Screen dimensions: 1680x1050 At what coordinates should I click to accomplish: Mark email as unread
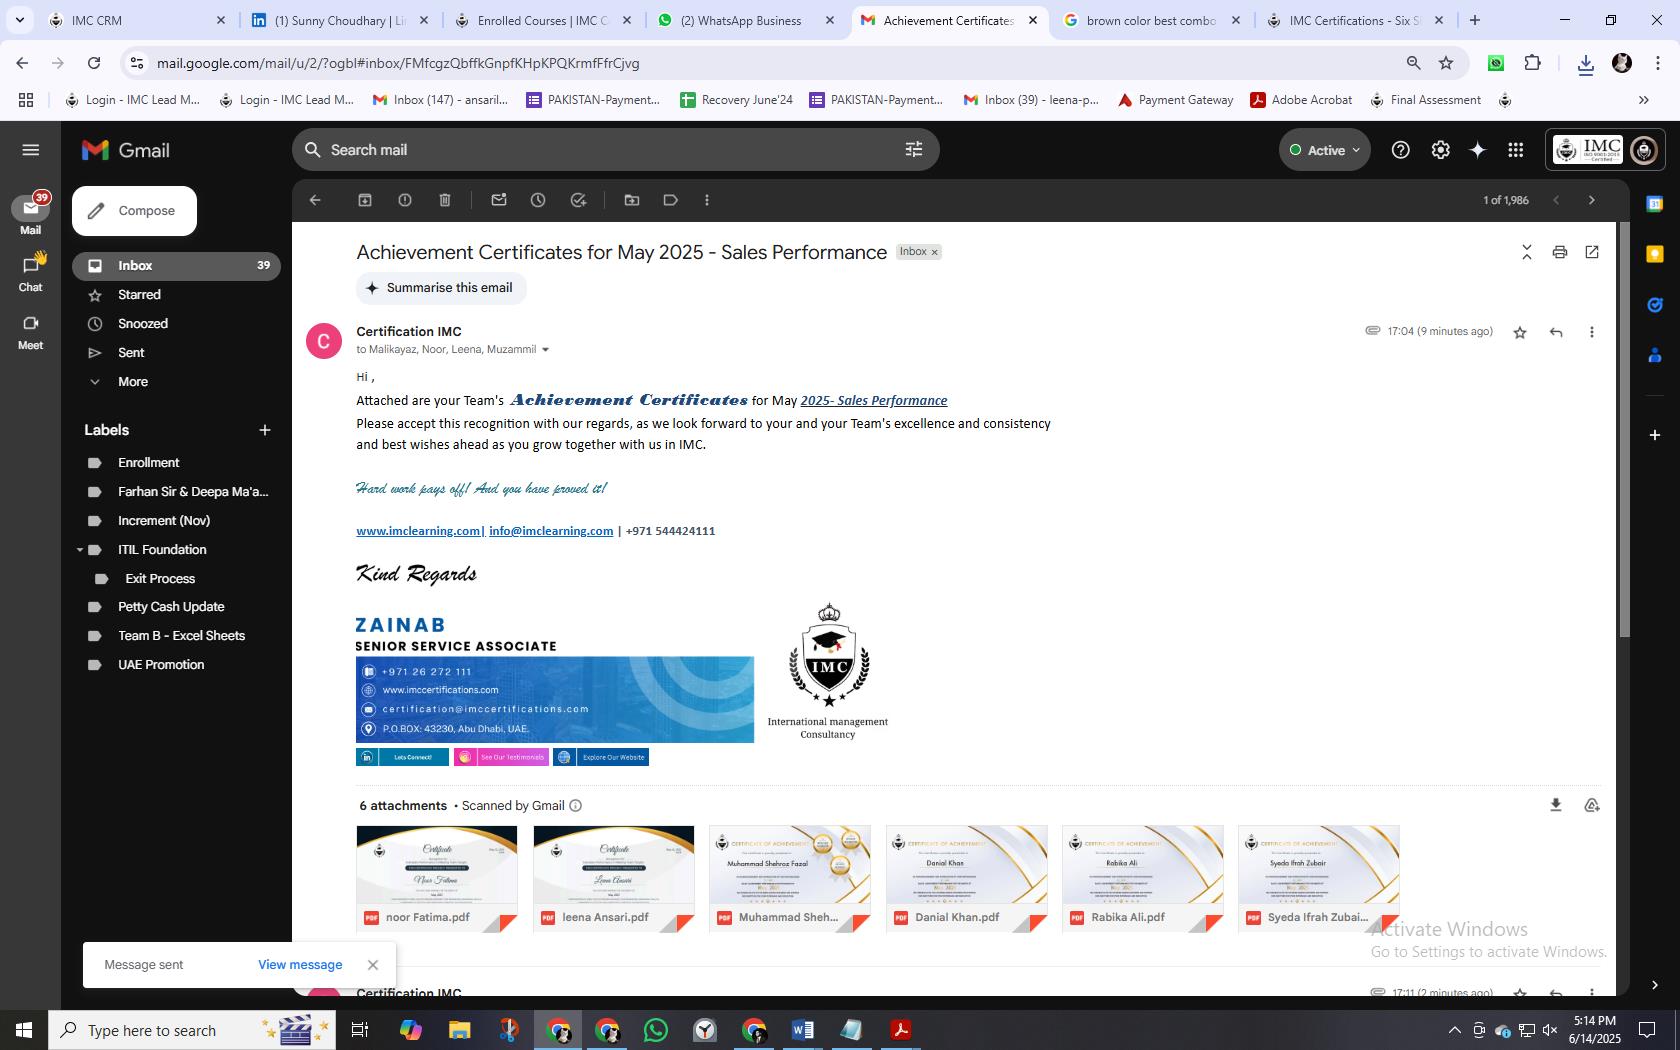(x=499, y=200)
